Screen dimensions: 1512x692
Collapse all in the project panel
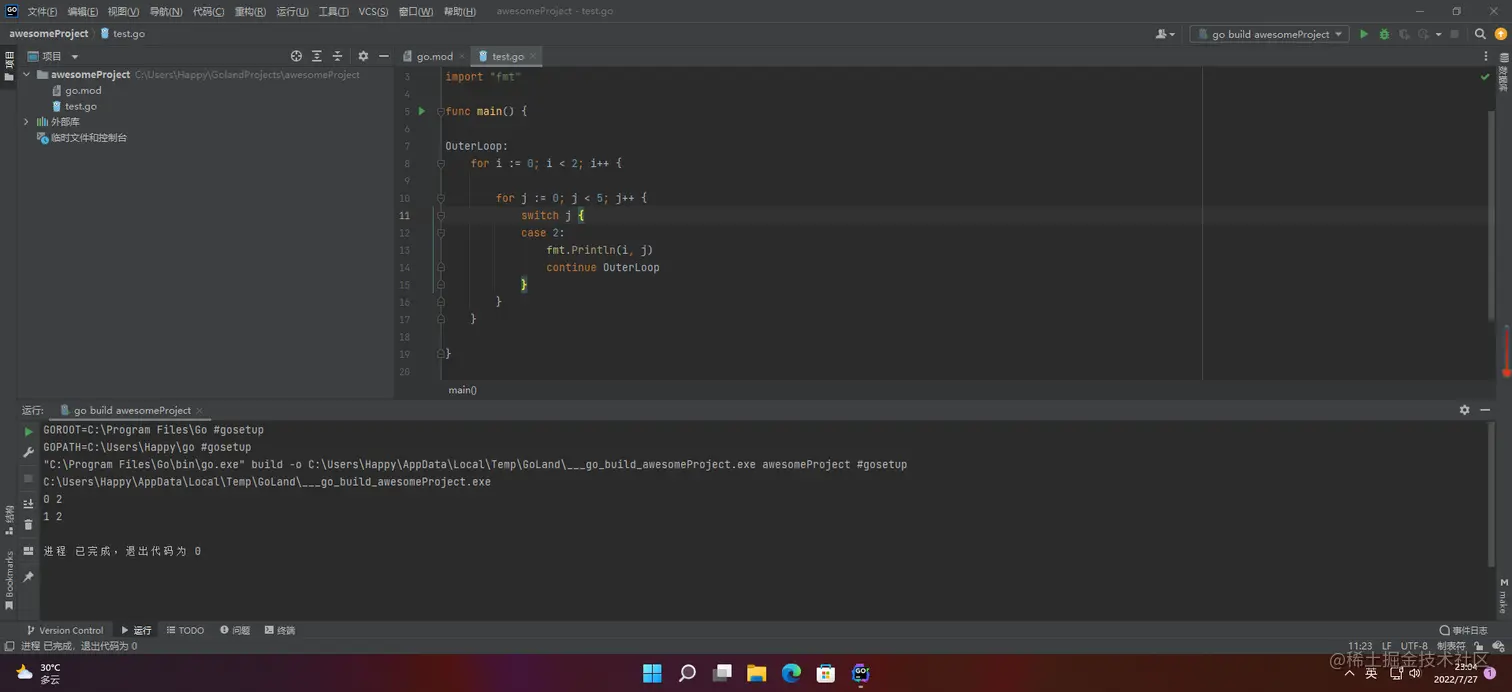click(x=337, y=56)
